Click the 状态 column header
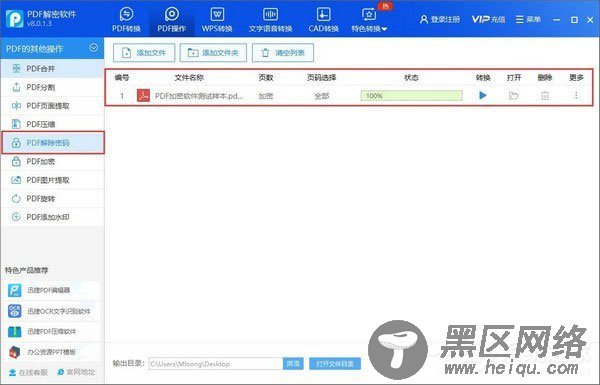This screenshot has width=600, height=385. [x=411, y=78]
